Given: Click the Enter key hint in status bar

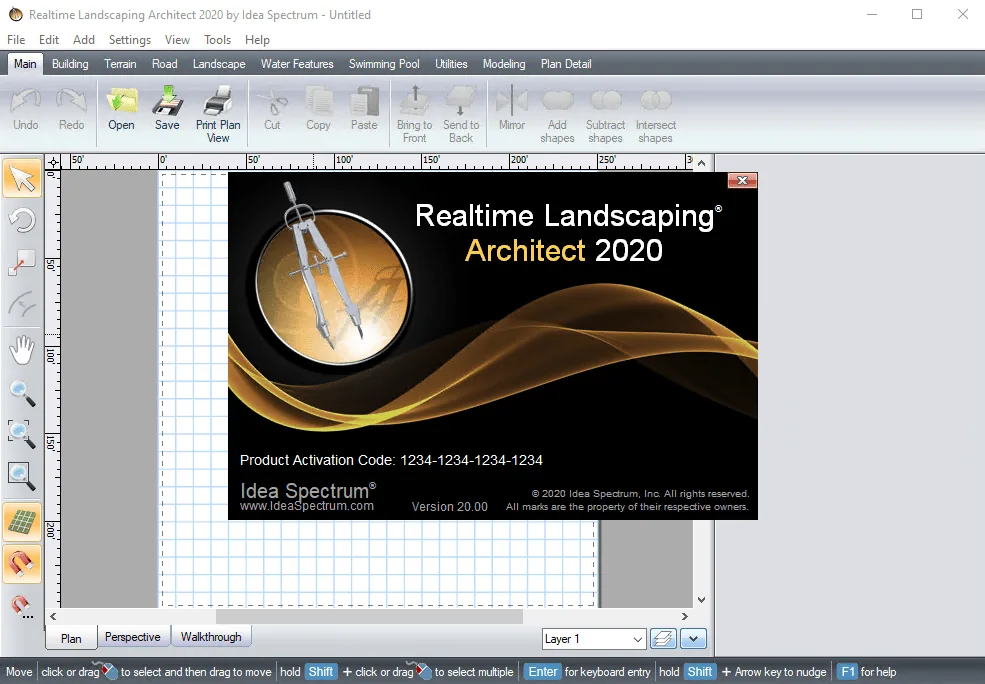Looking at the screenshot, I should (542, 671).
